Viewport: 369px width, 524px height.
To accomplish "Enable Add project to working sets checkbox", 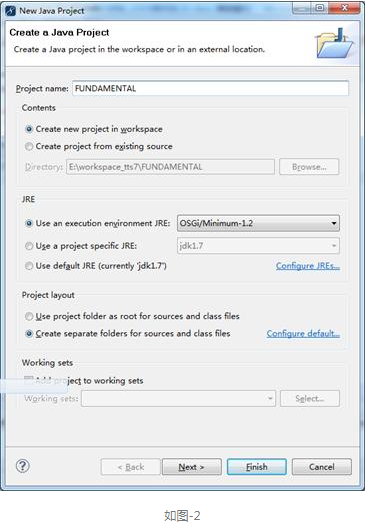I will (x=29, y=380).
